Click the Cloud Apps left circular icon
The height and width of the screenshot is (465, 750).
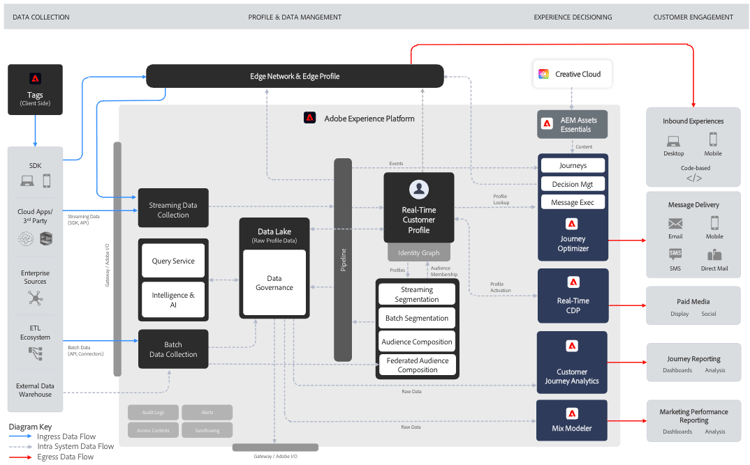[x=26, y=239]
